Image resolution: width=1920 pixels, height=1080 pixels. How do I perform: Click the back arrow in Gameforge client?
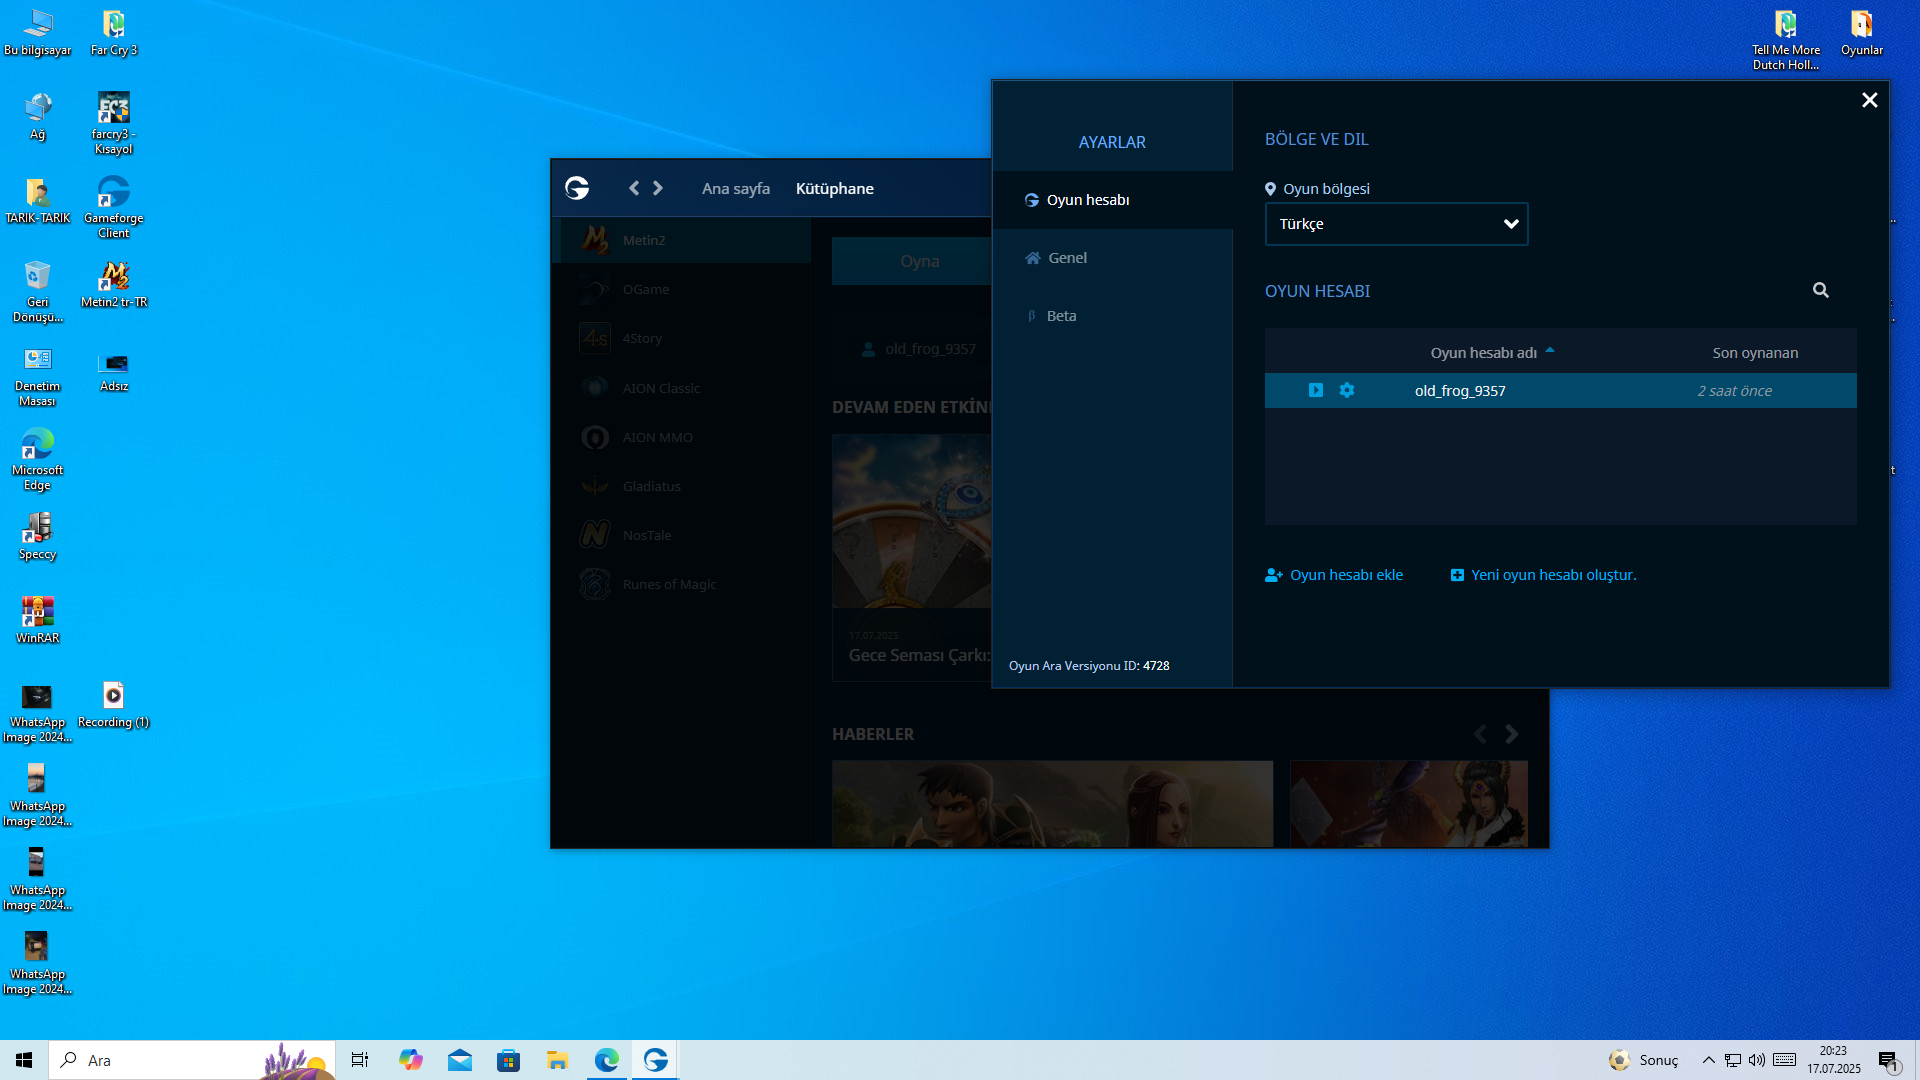[633, 188]
